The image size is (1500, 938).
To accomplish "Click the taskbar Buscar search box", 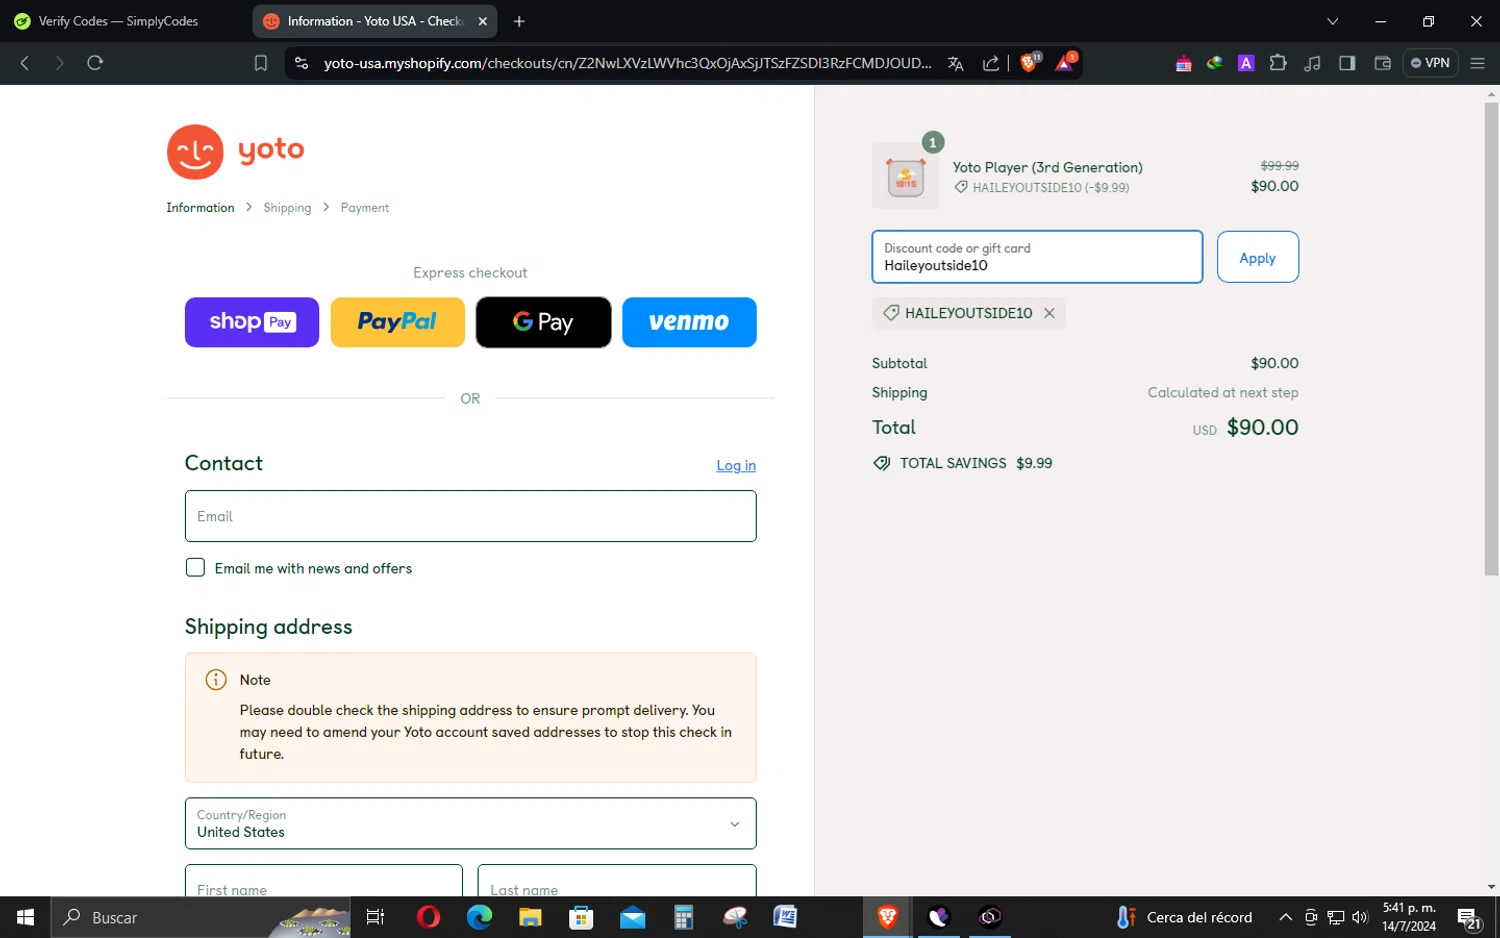I will tap(200, 917).
